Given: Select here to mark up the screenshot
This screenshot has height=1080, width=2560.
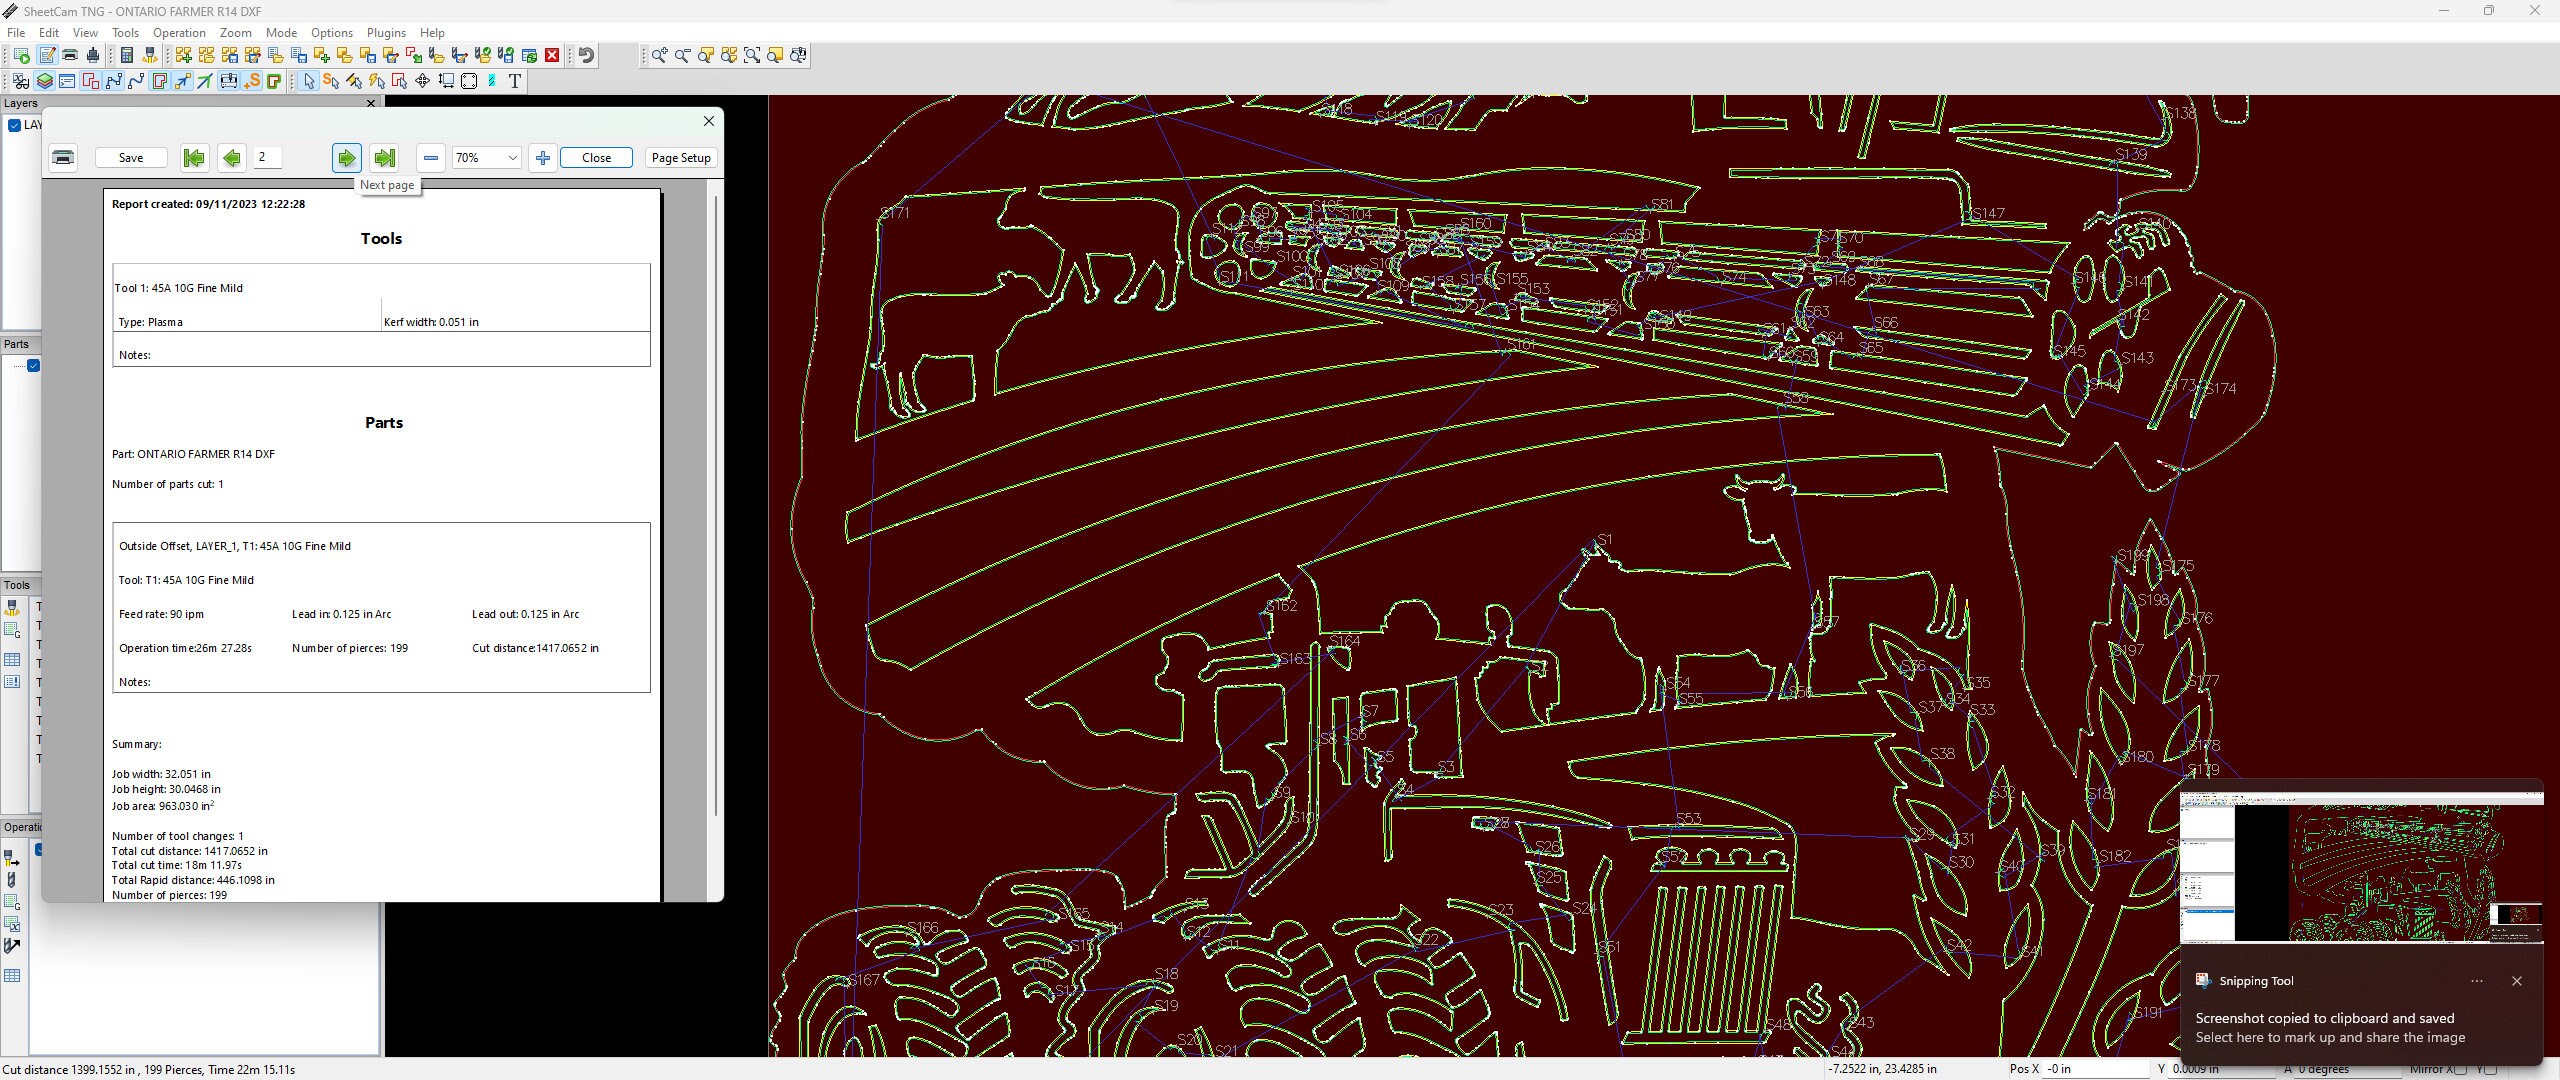Looking at the screenshot, I should pos(2330,1038).
